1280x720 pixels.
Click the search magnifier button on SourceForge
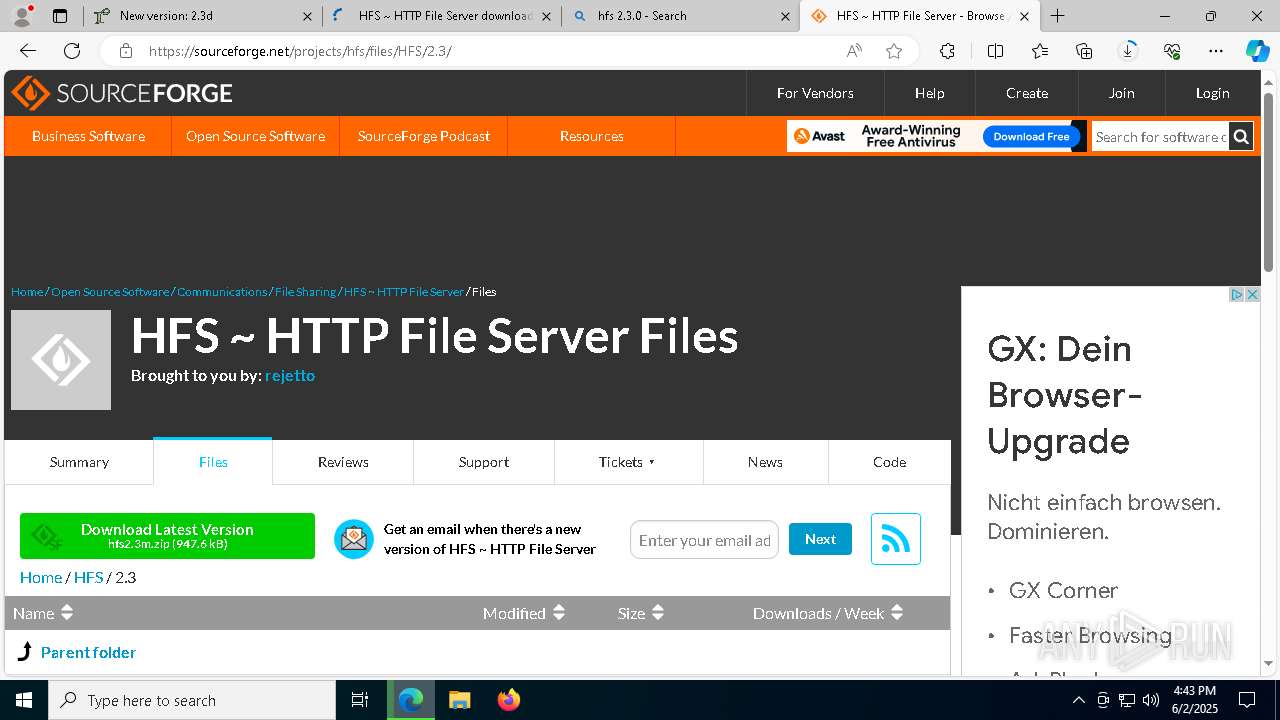pyautogui.click(x=1241, y=136)
